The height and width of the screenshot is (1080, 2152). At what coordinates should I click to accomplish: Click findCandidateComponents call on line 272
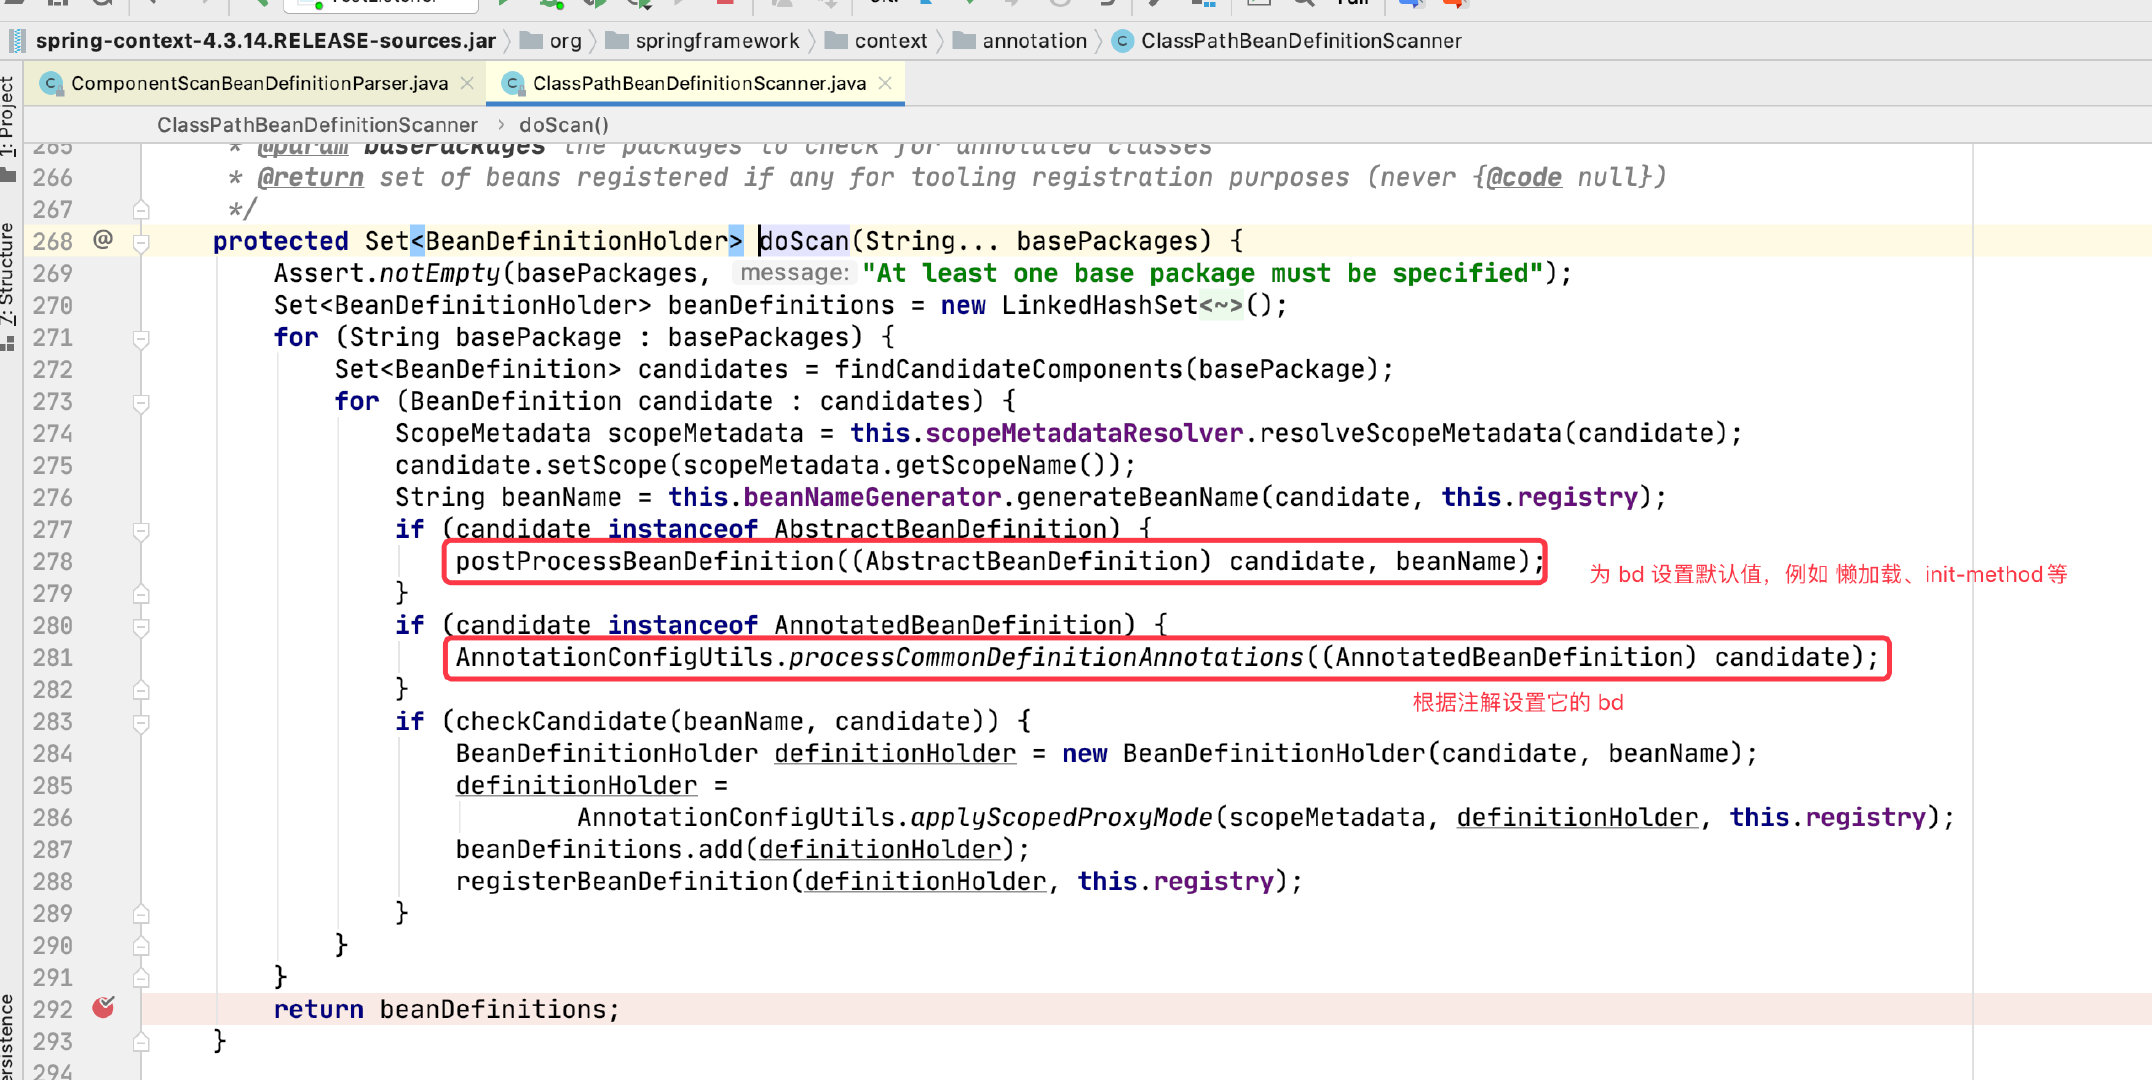[1009, 369]
